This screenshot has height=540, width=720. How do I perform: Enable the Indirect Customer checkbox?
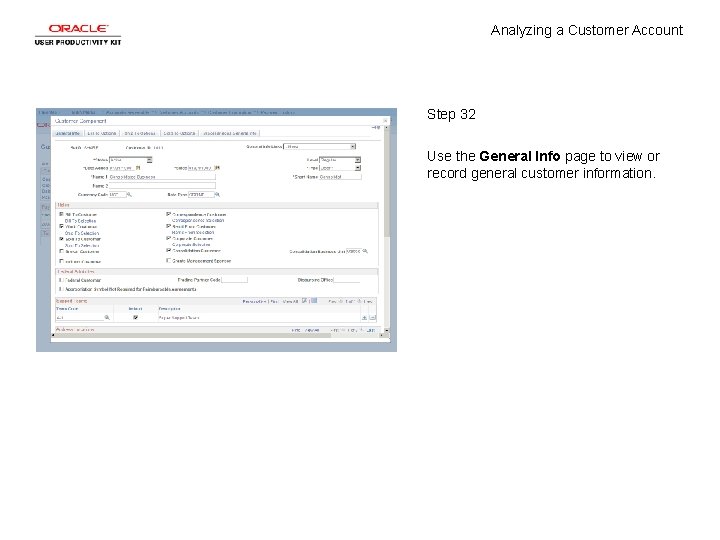coord(62,261)
